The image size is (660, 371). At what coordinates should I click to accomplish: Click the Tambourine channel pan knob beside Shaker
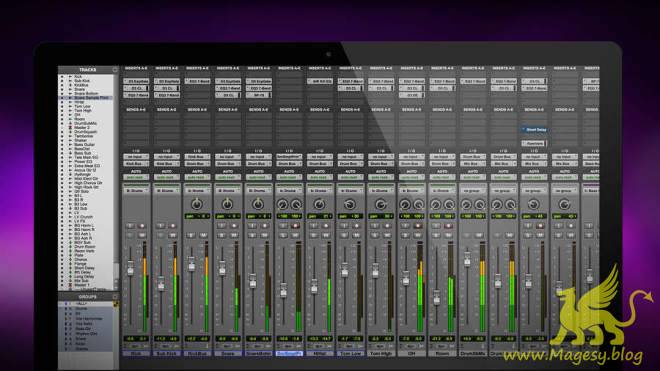coord(533,204)
